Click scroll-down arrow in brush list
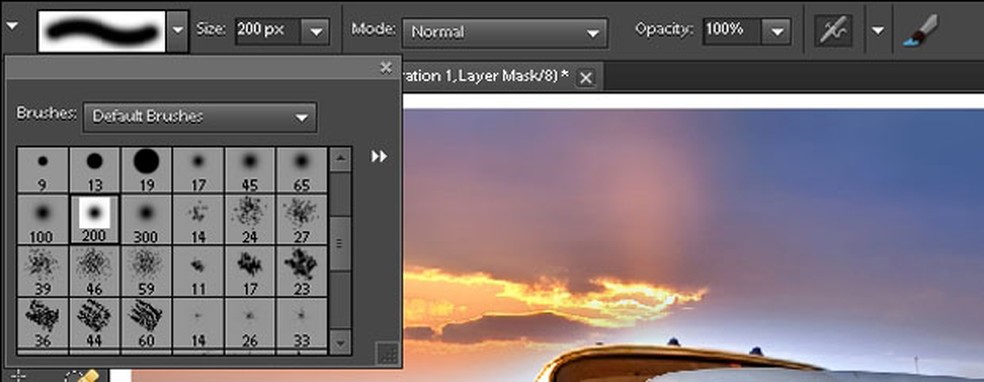This screenshot has width=984, height=382. click(x=340, y=342)
